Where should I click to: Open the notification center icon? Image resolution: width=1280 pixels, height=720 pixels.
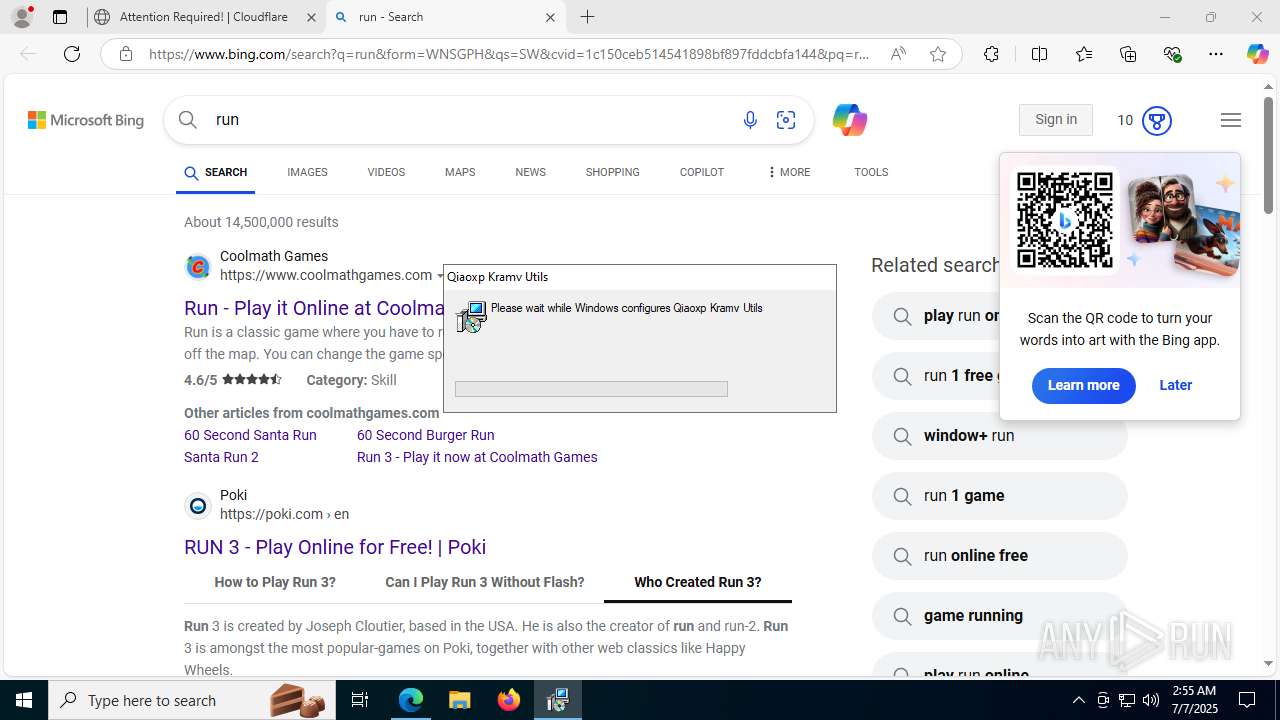(1248, 700)
